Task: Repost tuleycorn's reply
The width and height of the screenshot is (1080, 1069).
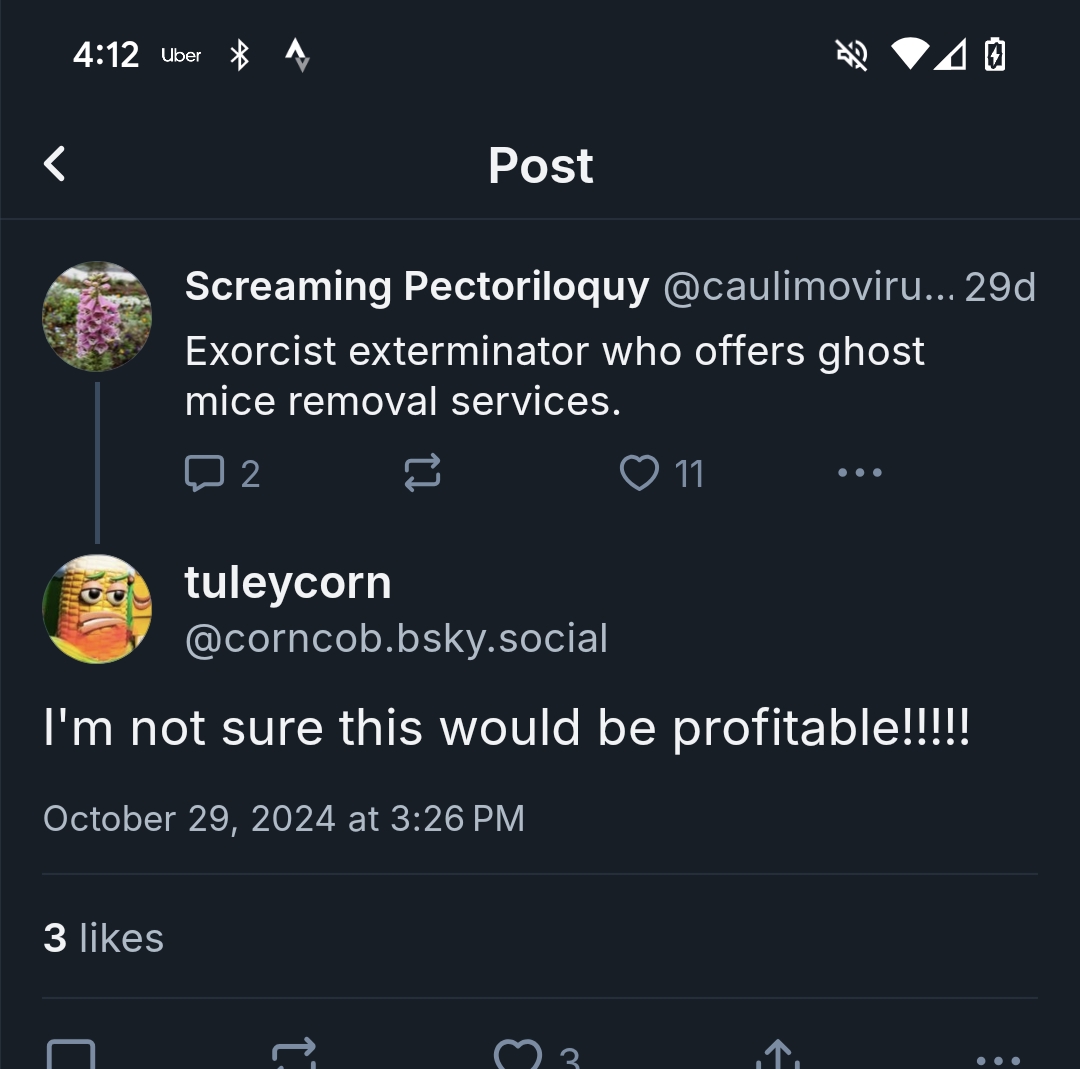Action: pyautogui.click(x=294, y=1054)
